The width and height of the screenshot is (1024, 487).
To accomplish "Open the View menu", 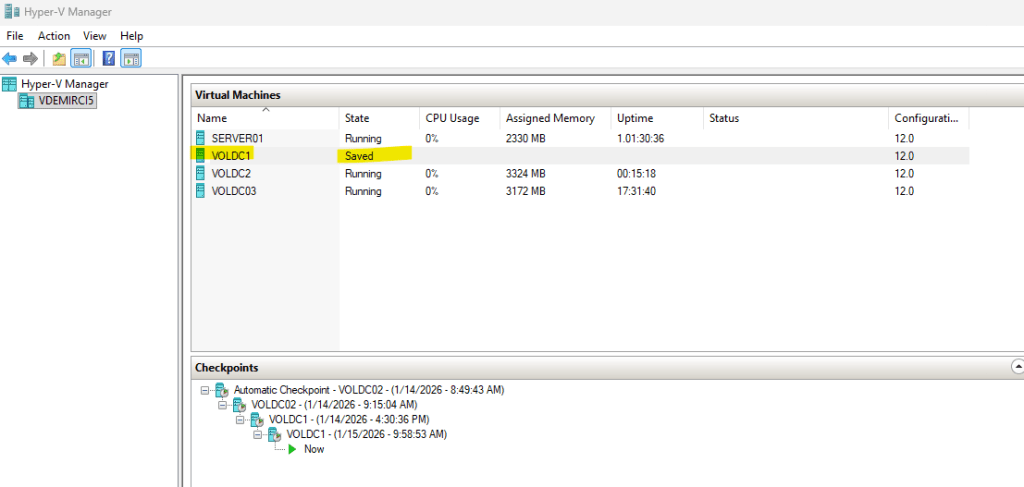I will pyautogui.click(x=95, y=36).
